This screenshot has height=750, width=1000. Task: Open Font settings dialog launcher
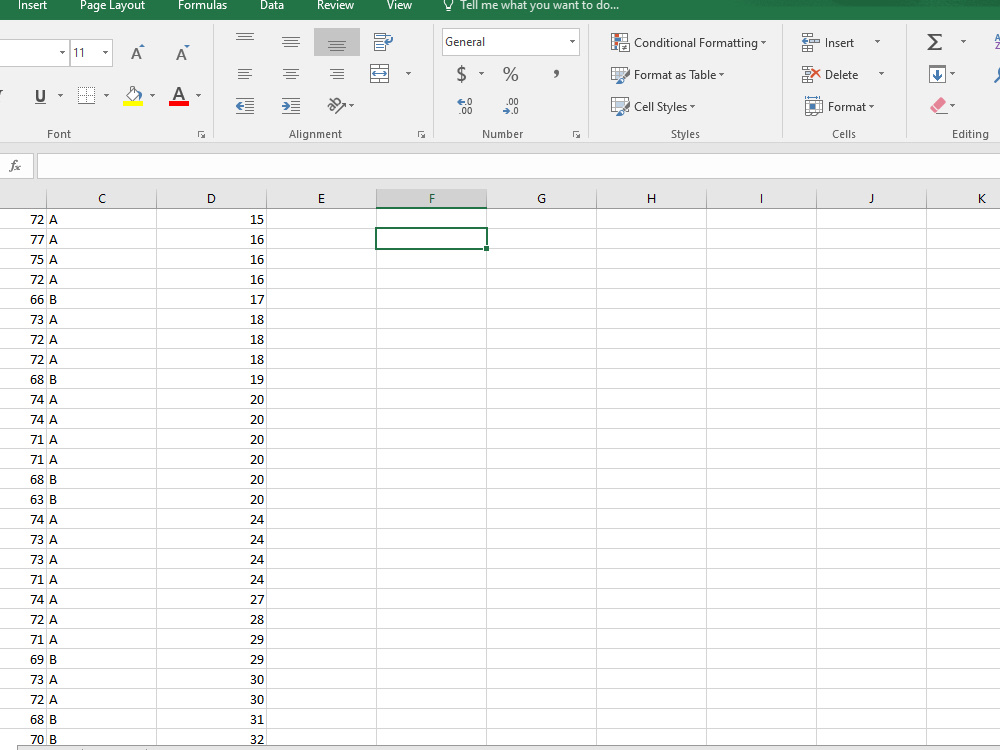pyautogui.click(x=202, y=135)
